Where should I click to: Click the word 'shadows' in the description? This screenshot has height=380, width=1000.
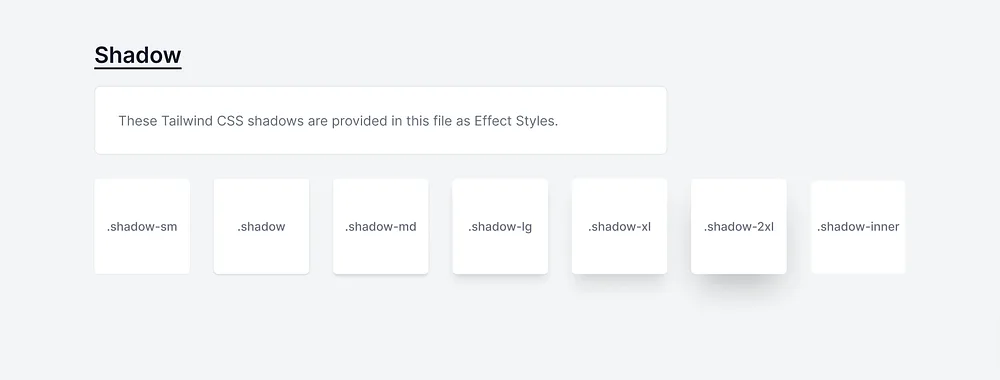click(x=276, y=121)
